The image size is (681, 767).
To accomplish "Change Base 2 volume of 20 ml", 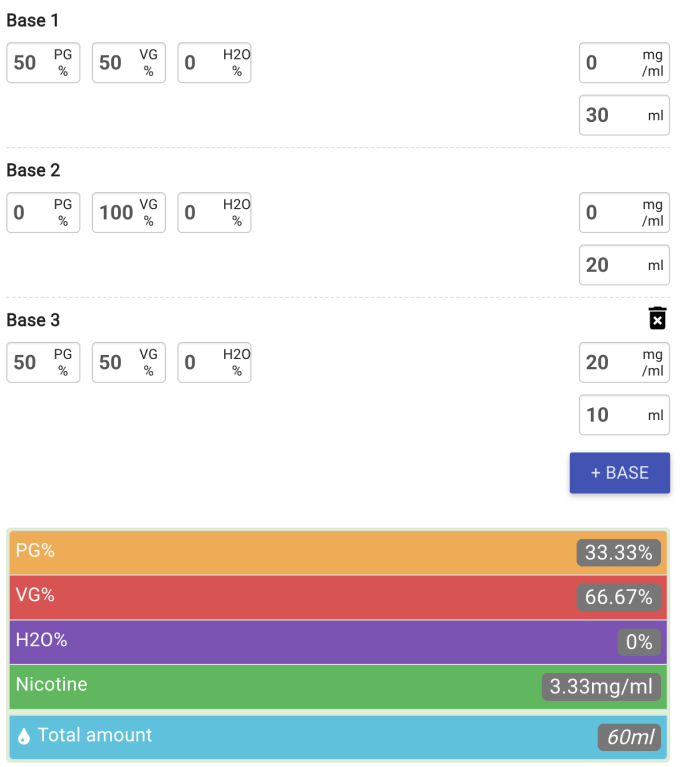I will pyautogui.click(x=624, y=265).
